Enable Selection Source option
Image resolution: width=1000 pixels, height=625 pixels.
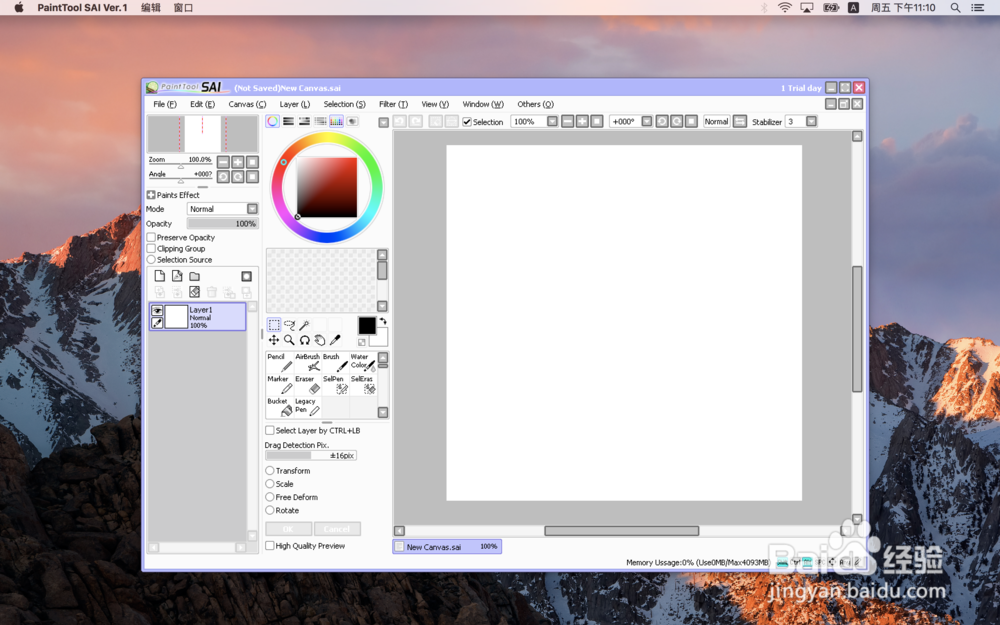(151, 260)
